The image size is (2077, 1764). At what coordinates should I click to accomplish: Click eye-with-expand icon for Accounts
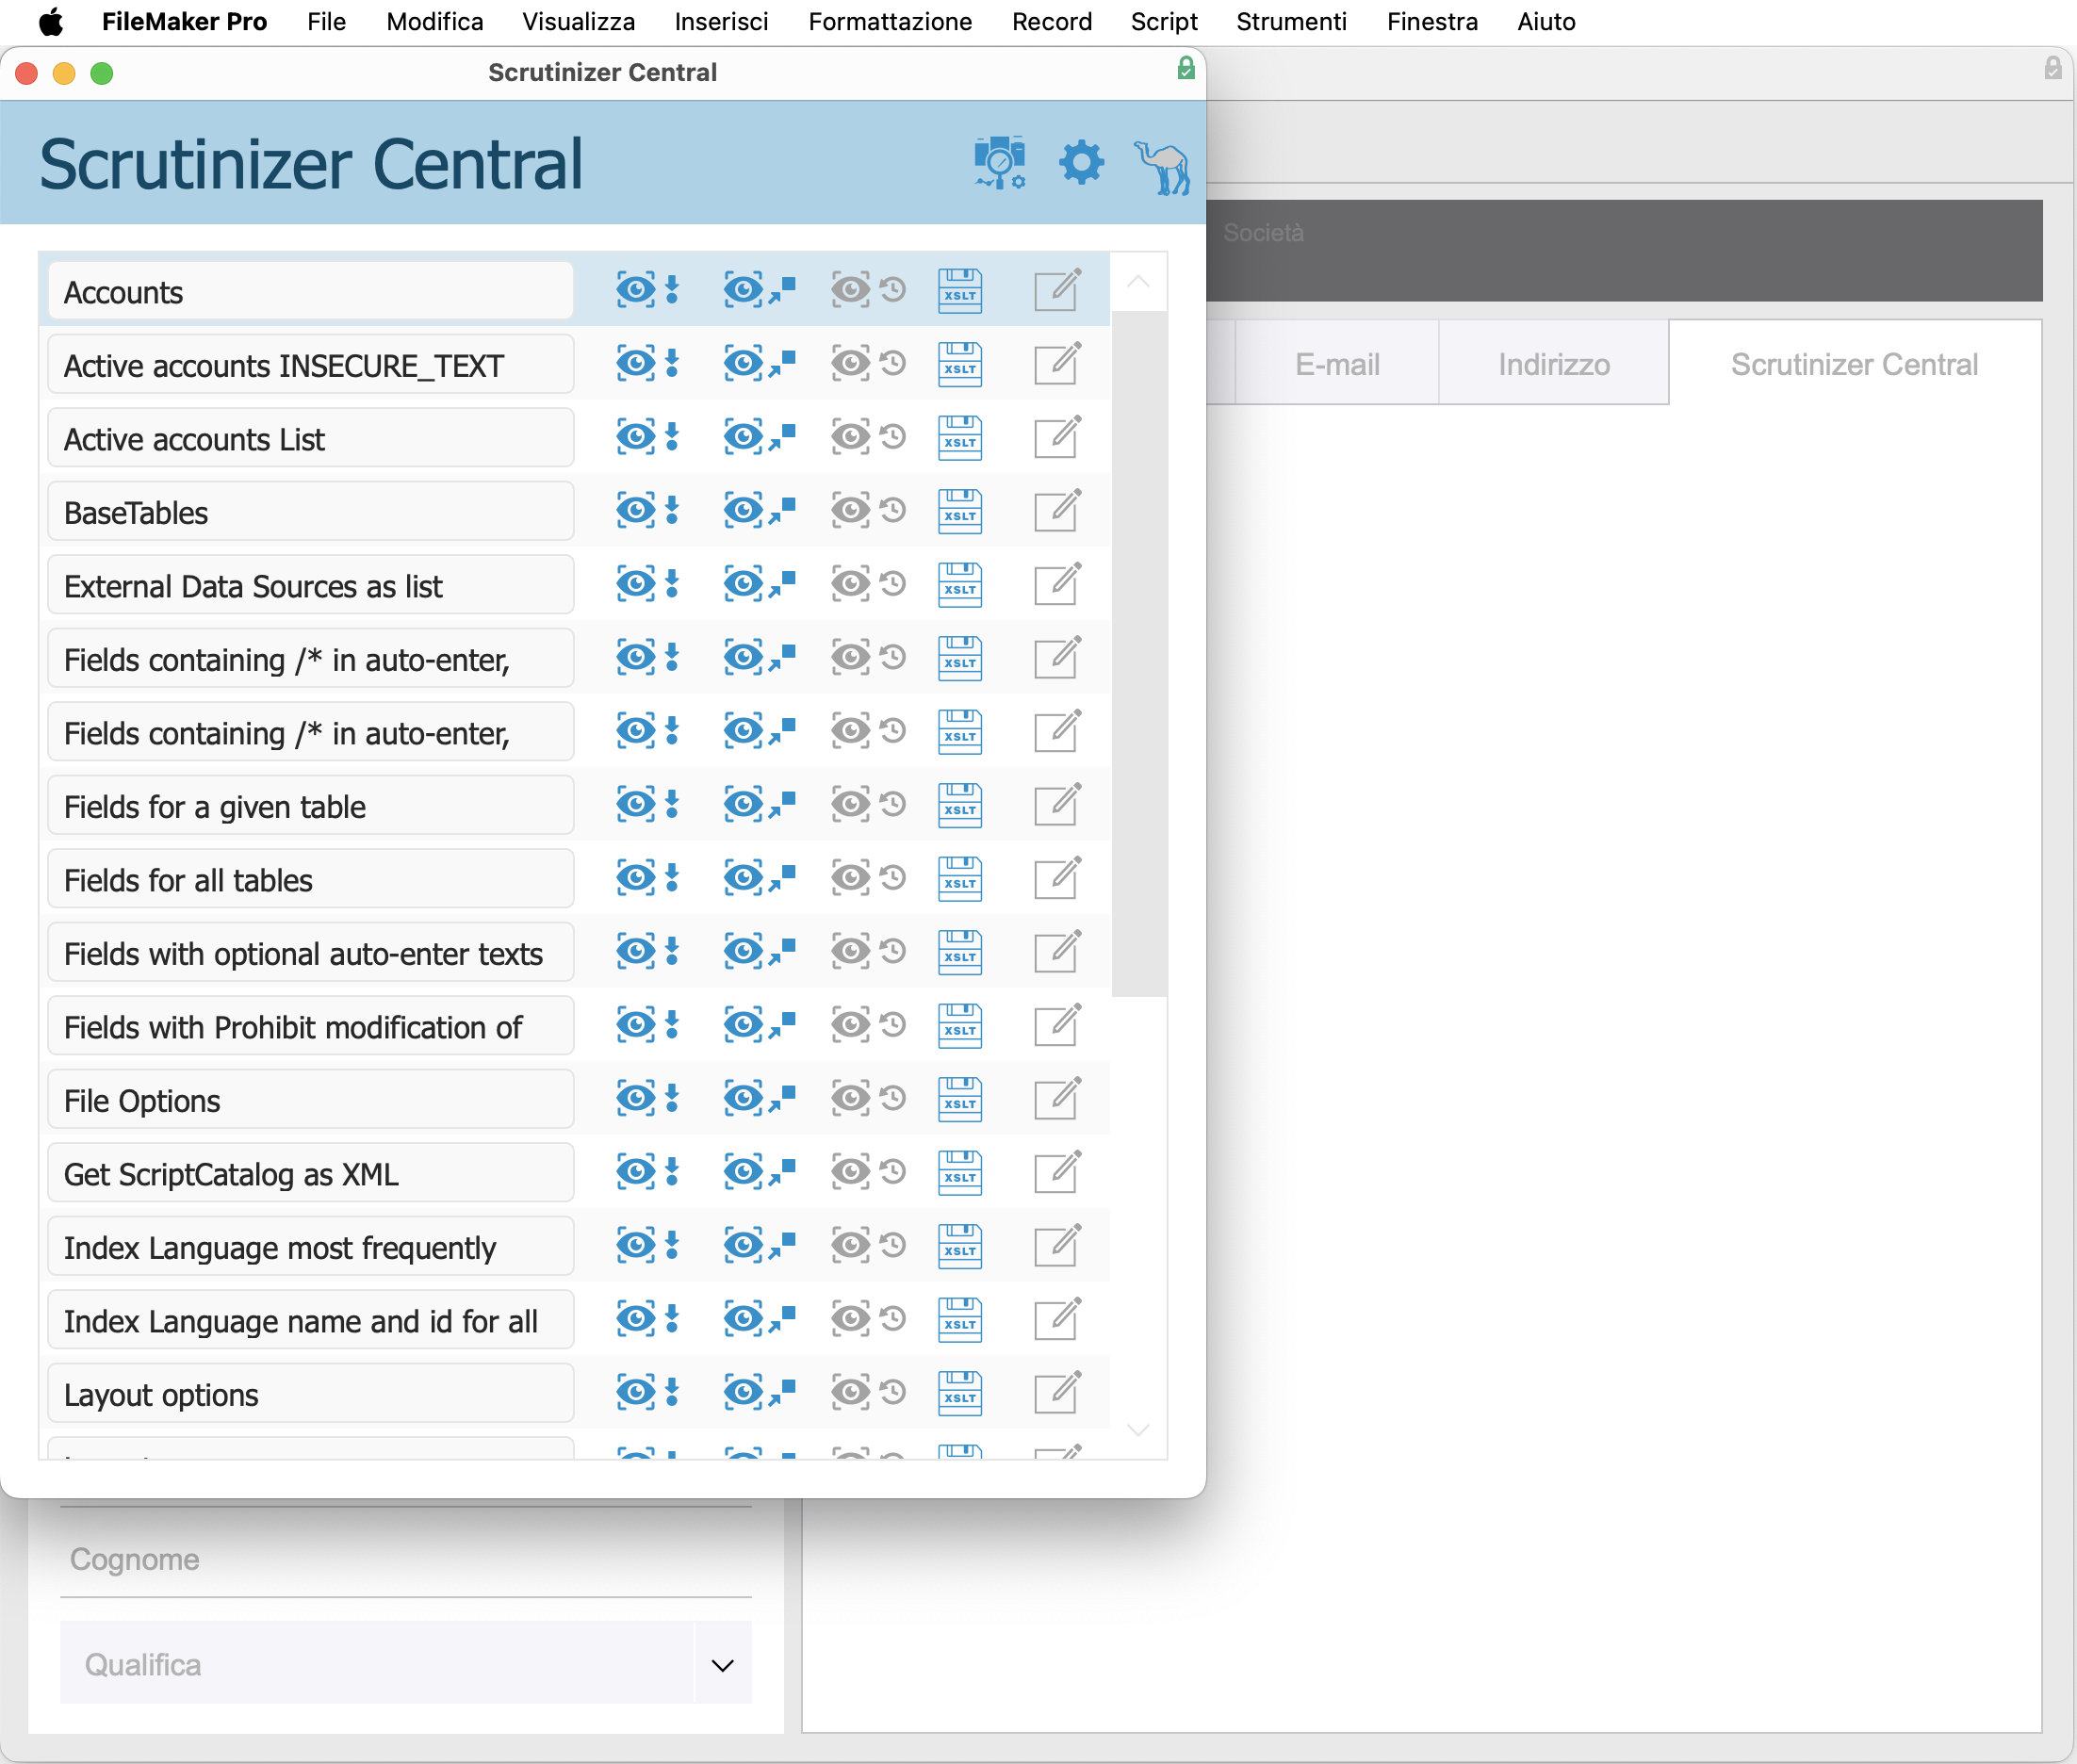759,290
